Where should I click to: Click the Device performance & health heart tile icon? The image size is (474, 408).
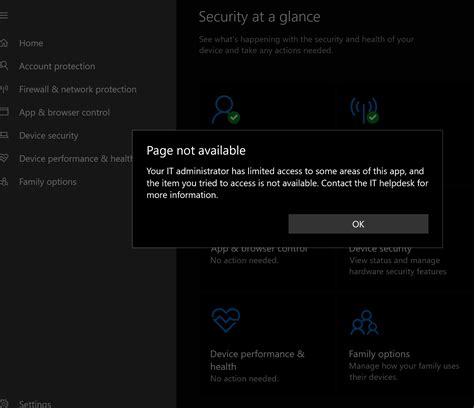click(226, 320)
